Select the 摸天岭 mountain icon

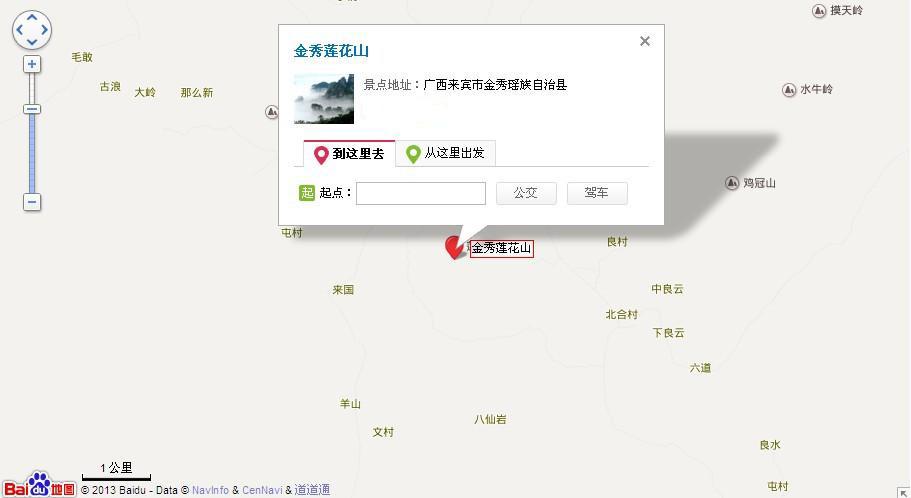coord(819,10)
